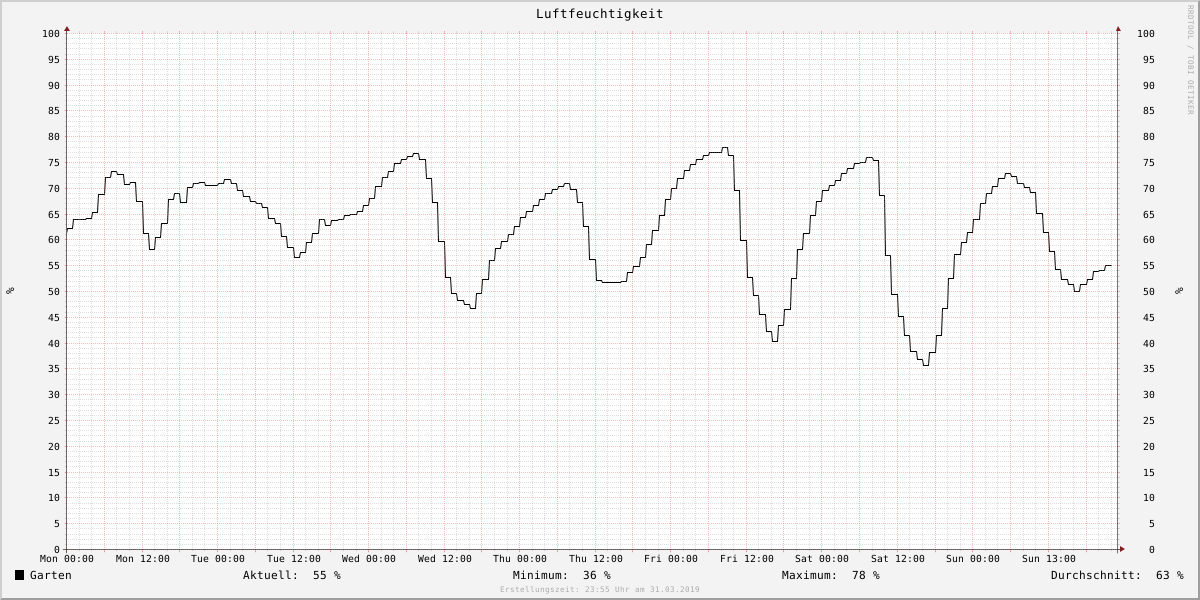Click the Aktuell: 55 % value
1200x600 pixels.
click(x=291, y=575)
